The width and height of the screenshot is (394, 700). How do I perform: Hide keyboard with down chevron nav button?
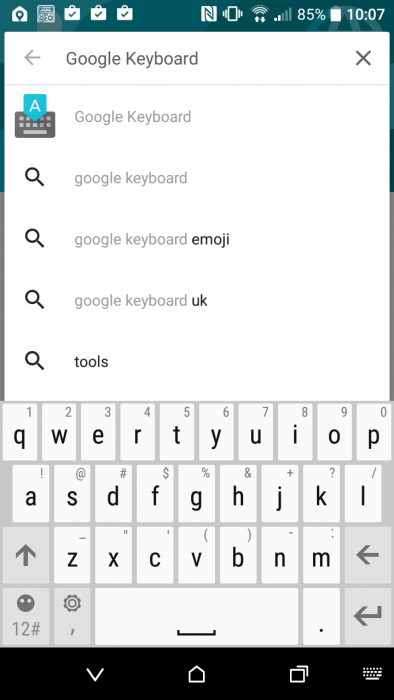click(95, 675)
